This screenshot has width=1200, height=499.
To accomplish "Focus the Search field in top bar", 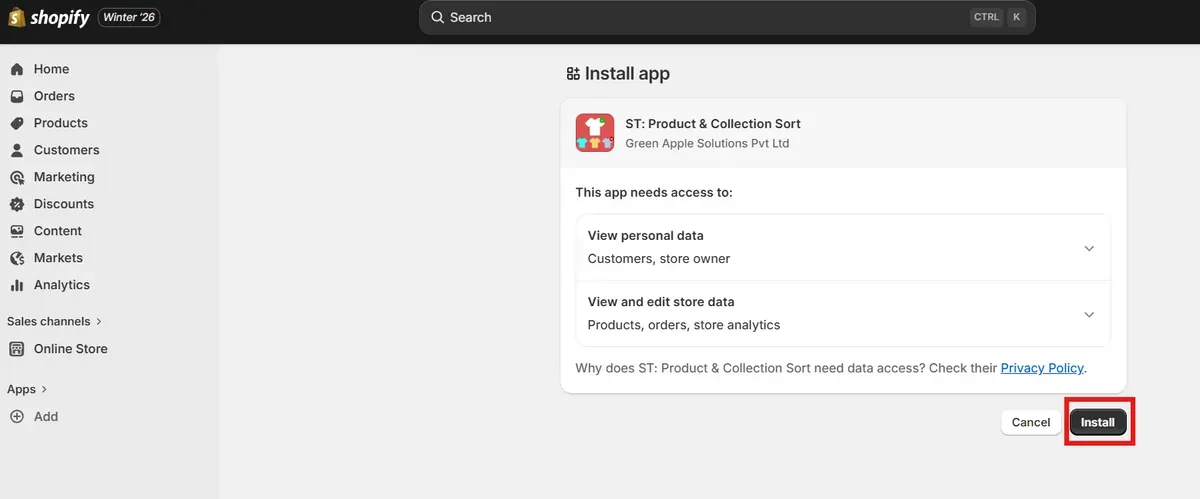I will tap(727, 17).
